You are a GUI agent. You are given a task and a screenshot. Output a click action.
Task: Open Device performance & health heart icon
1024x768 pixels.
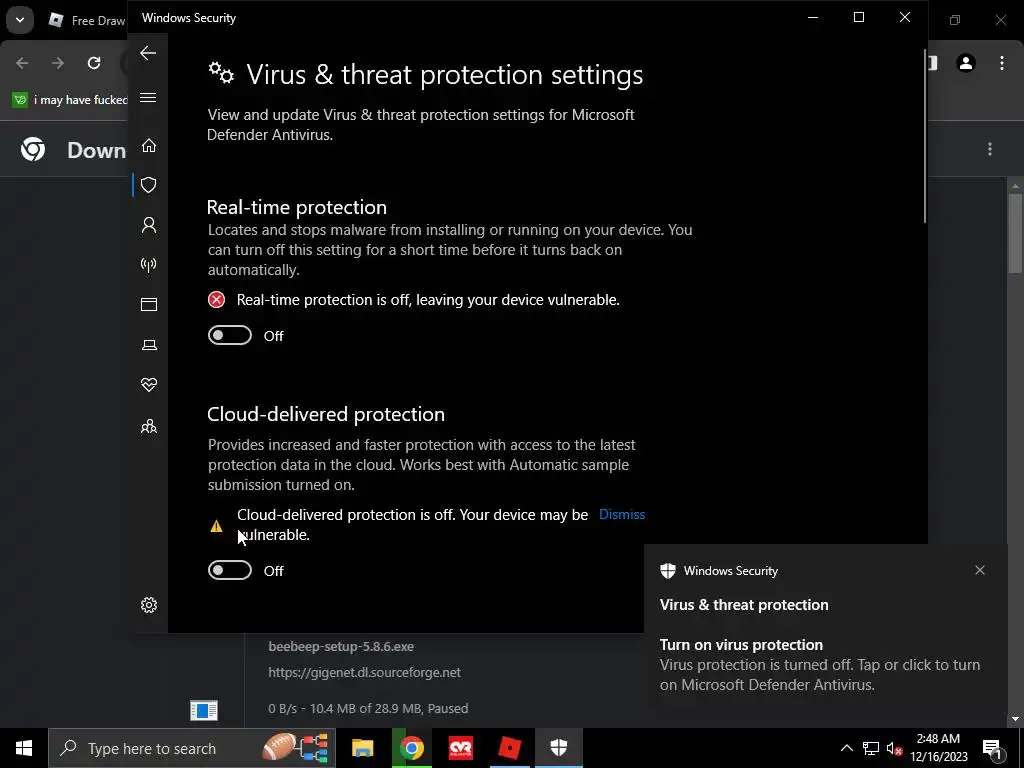pyautogui.click(x=149, y=385)
